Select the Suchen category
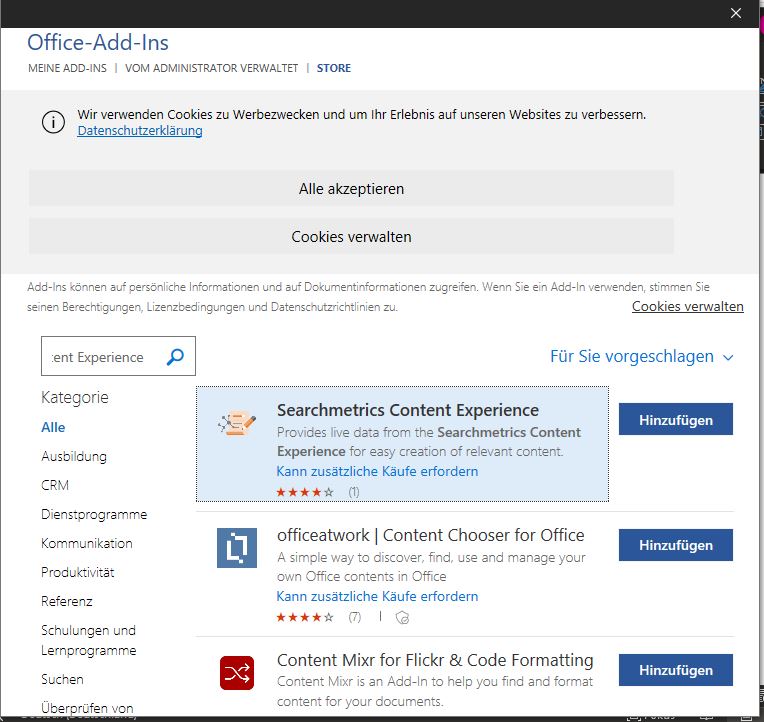This screenshot has height=722, width=764. 62,679
